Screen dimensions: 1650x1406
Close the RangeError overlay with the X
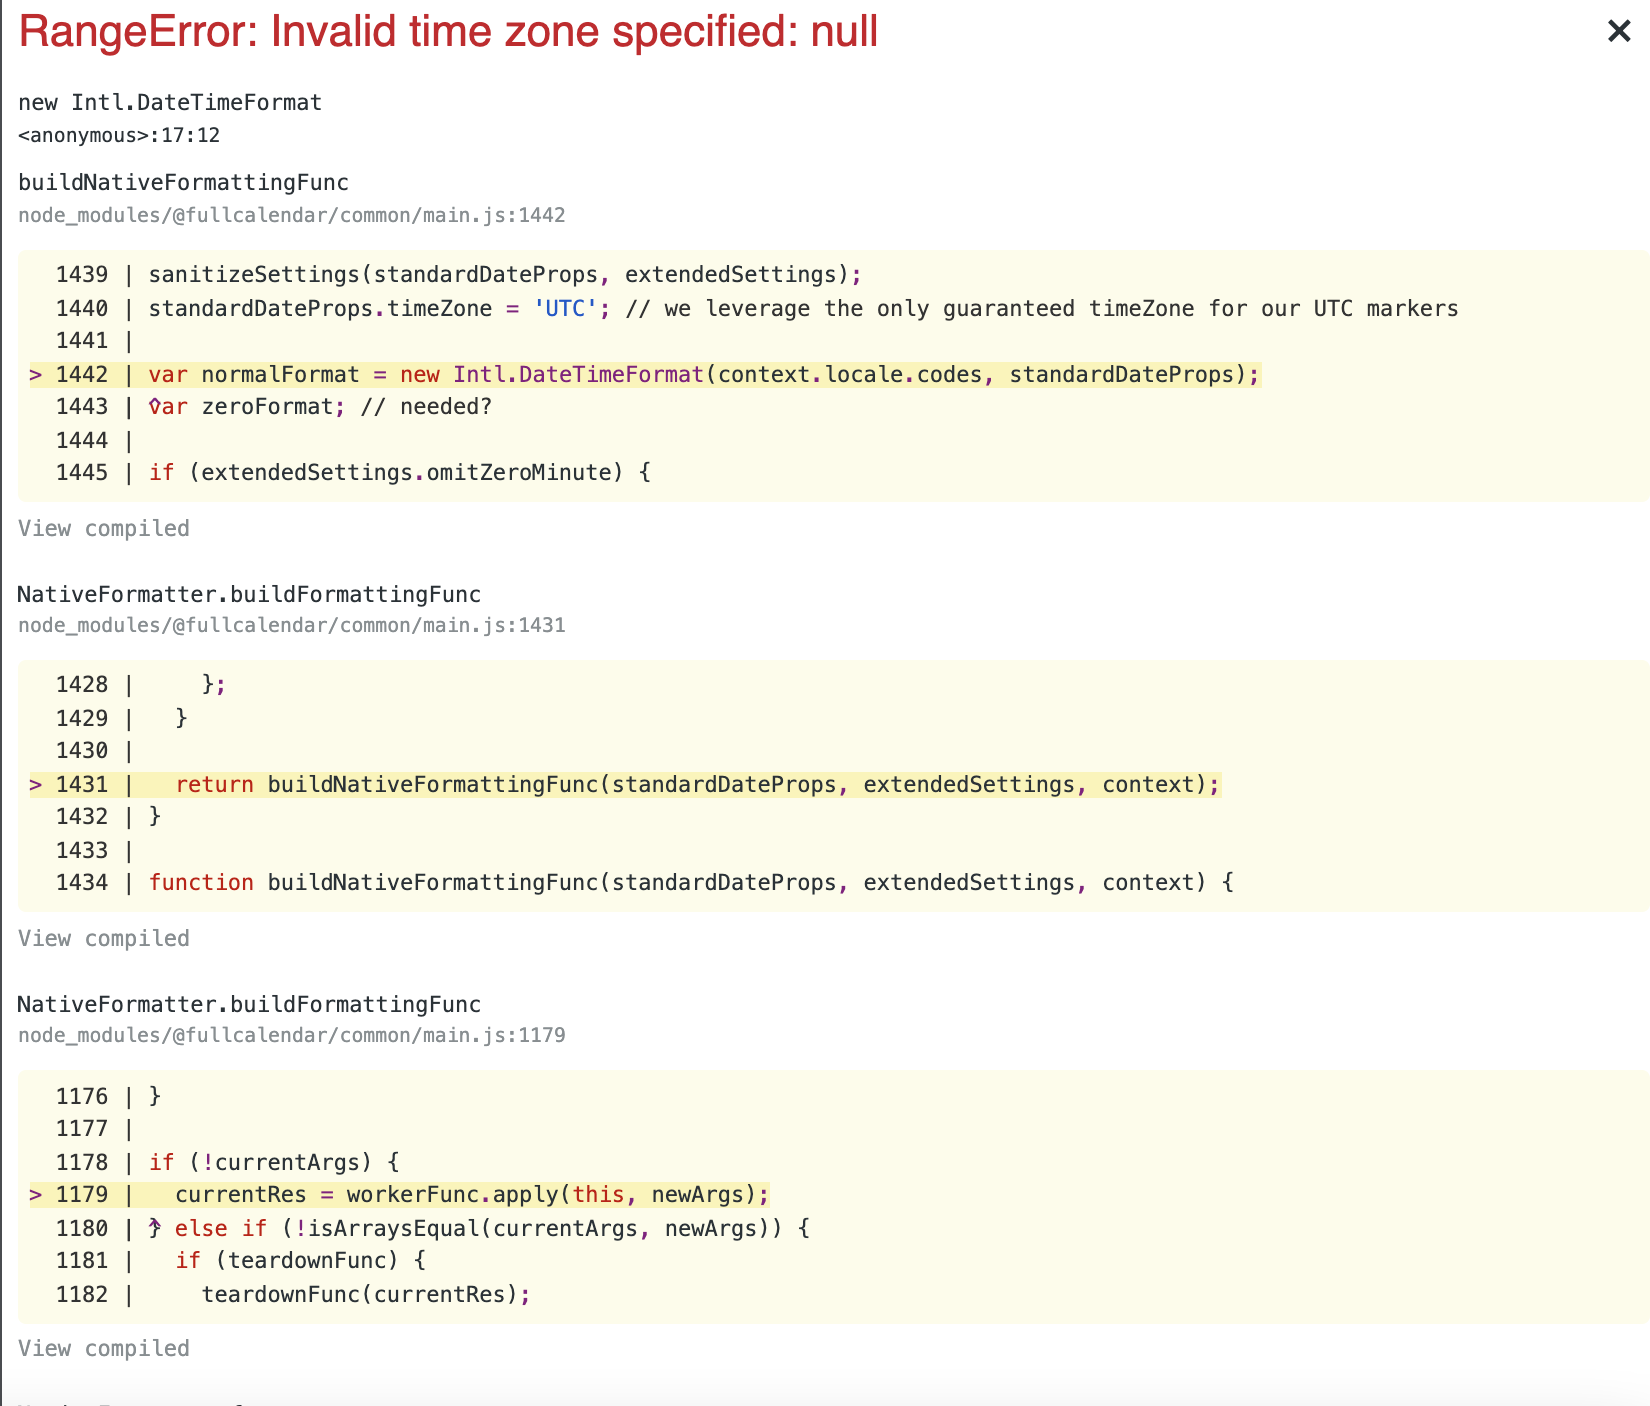[x=1618, y=31]
